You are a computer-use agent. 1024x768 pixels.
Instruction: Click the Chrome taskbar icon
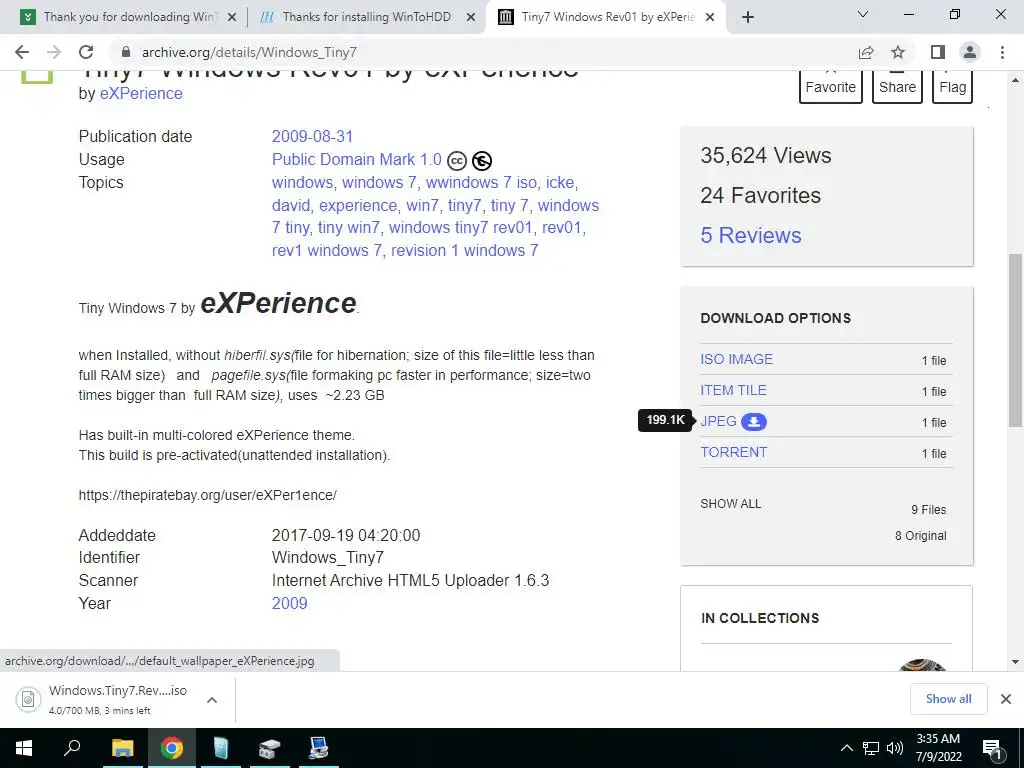[172, 748]
